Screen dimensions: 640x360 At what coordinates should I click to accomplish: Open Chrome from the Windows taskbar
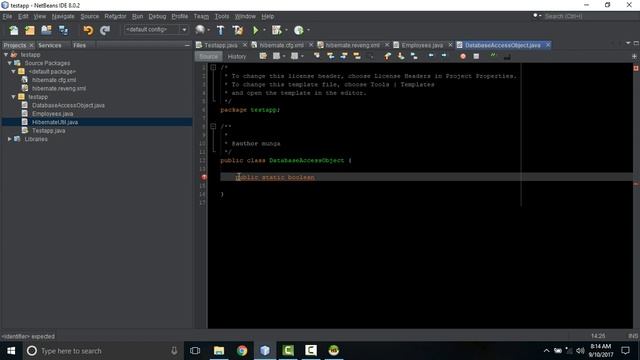242,351
